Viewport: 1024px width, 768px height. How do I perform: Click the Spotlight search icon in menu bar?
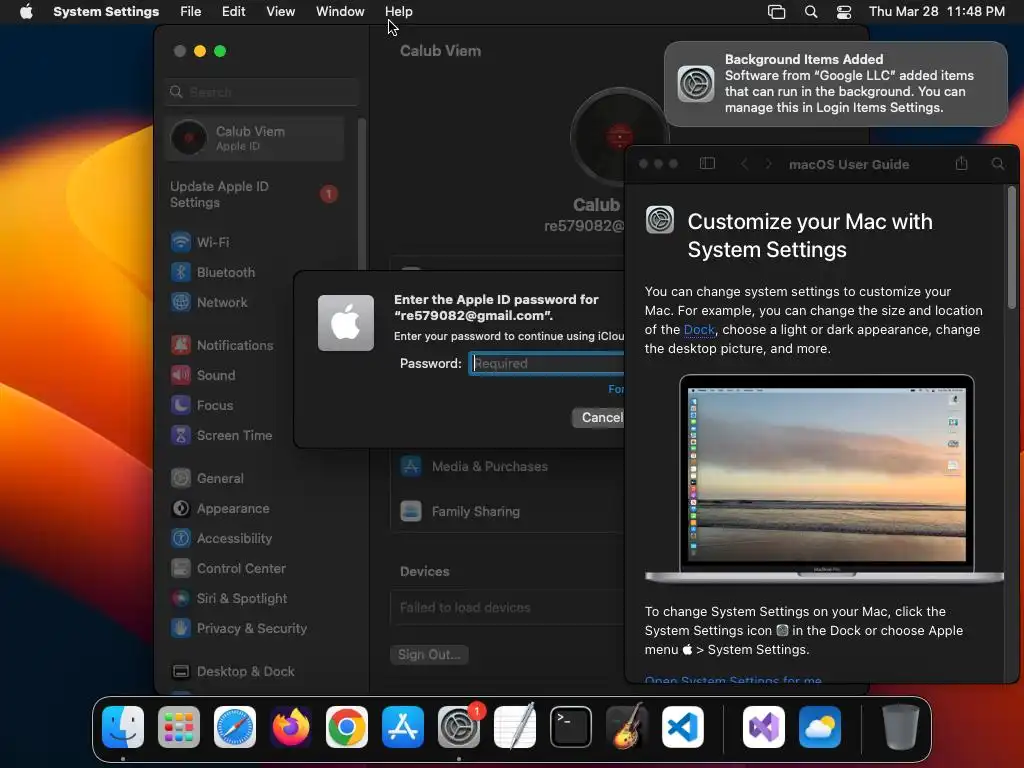[810, 11]
